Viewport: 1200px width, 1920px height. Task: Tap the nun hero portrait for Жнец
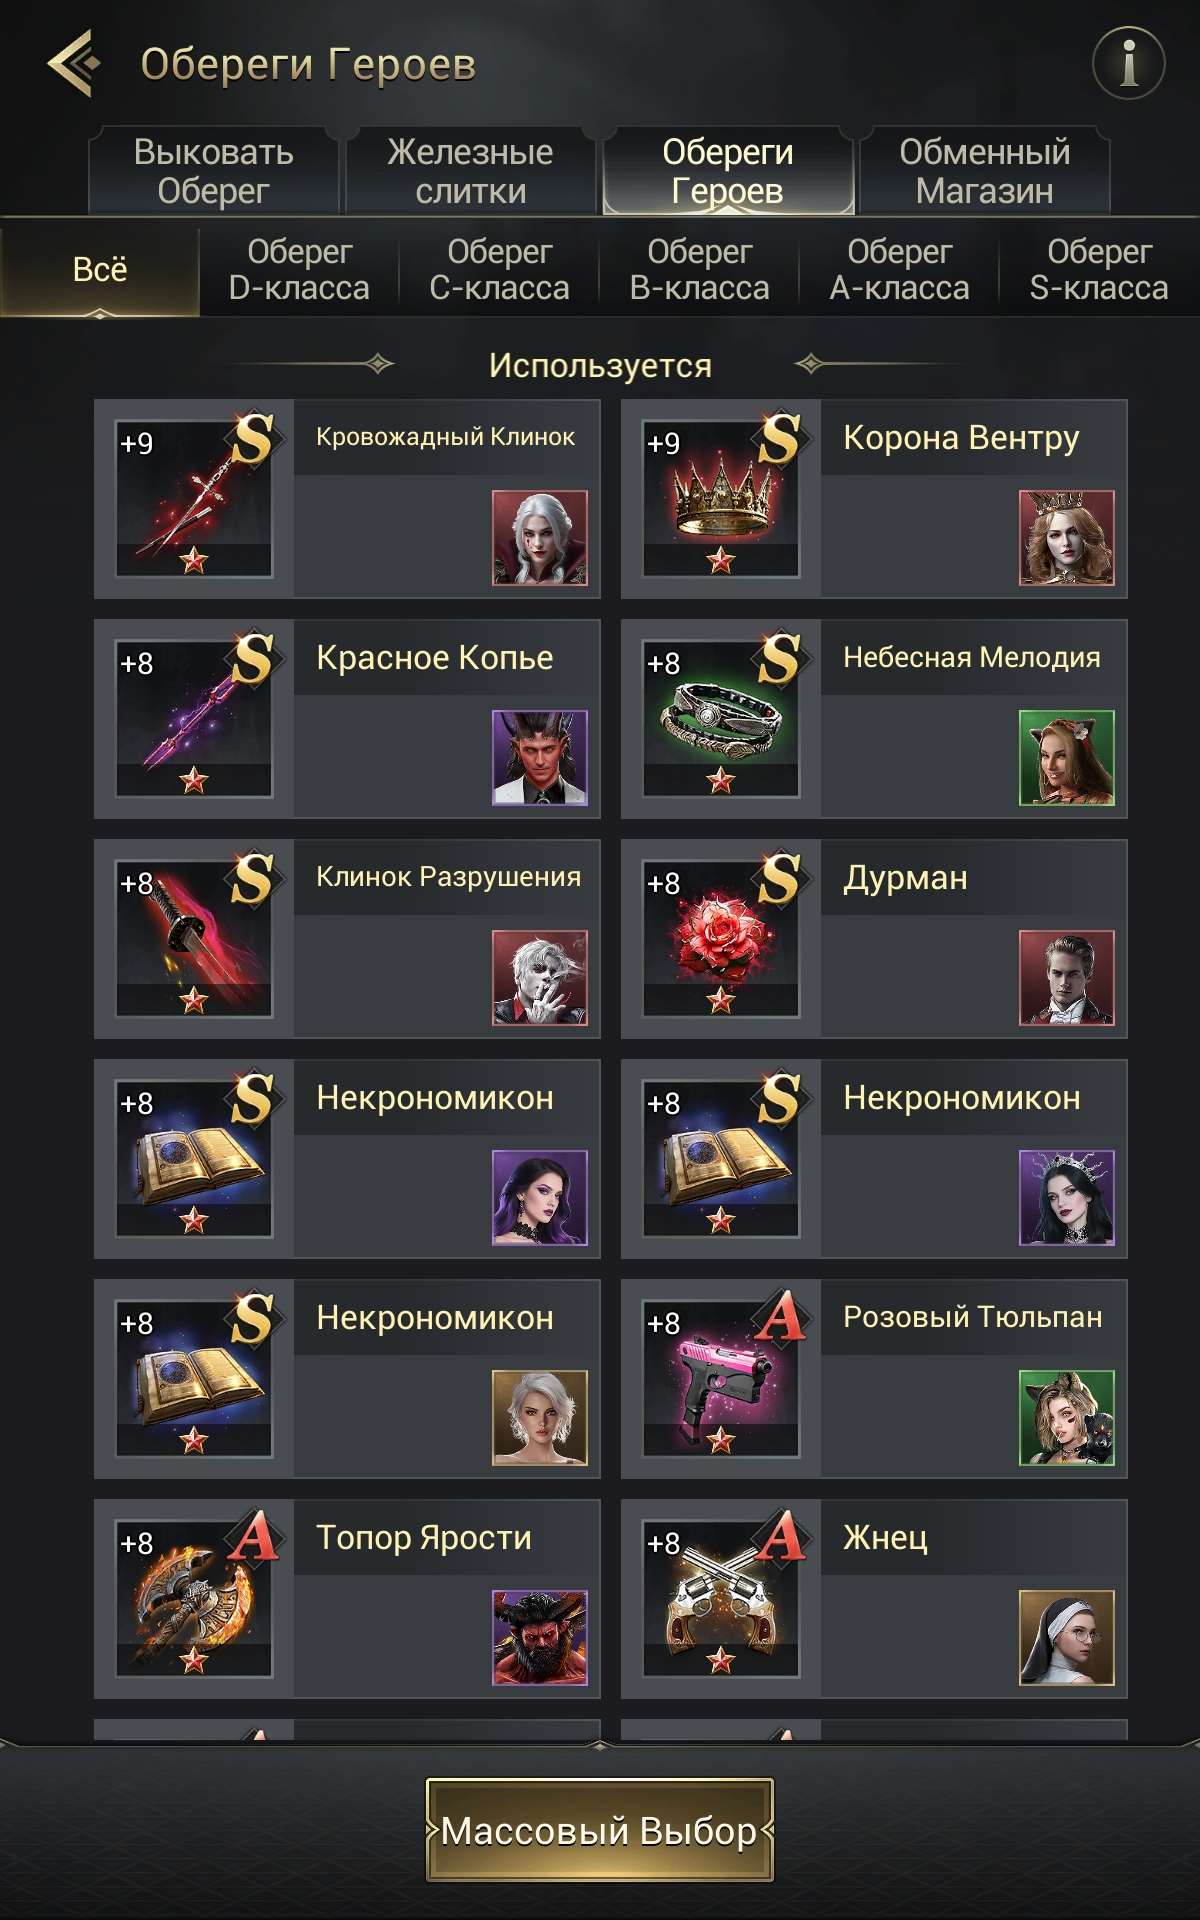(x=1067, y=1638)
